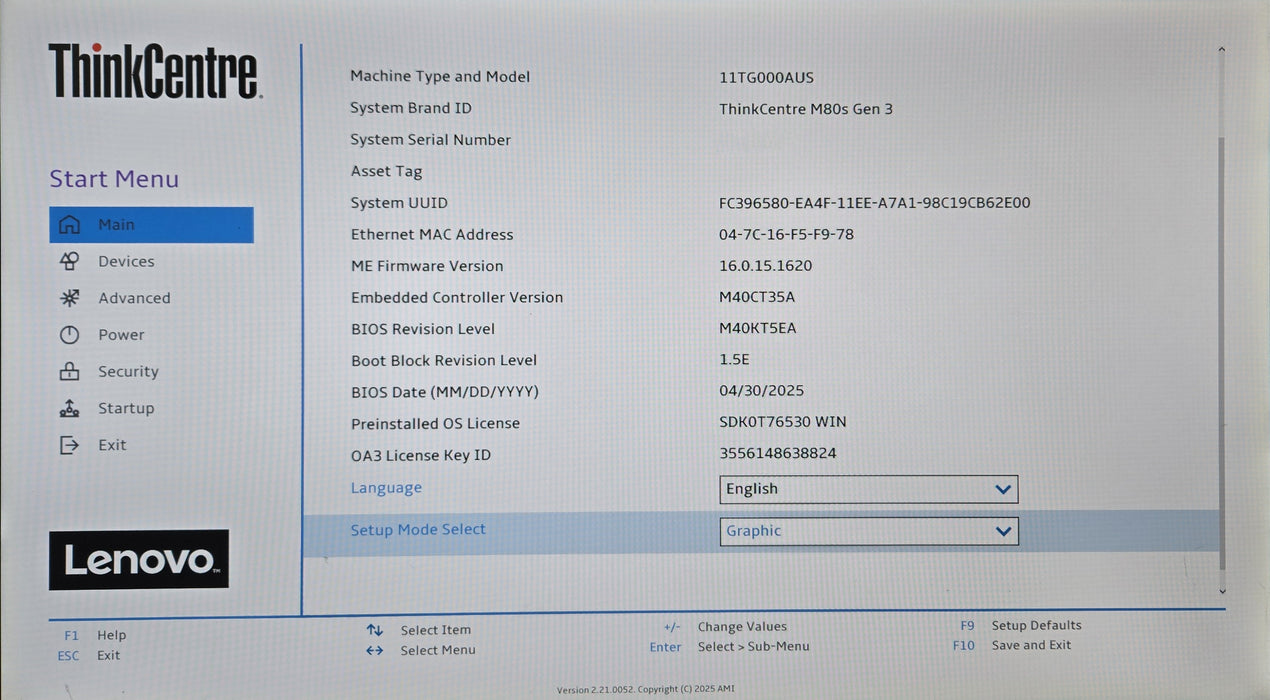Click ThinkCentre M80s Gen 3 brand value
Viewport: 1270px width, 700px height.
(x=806, y=109)
